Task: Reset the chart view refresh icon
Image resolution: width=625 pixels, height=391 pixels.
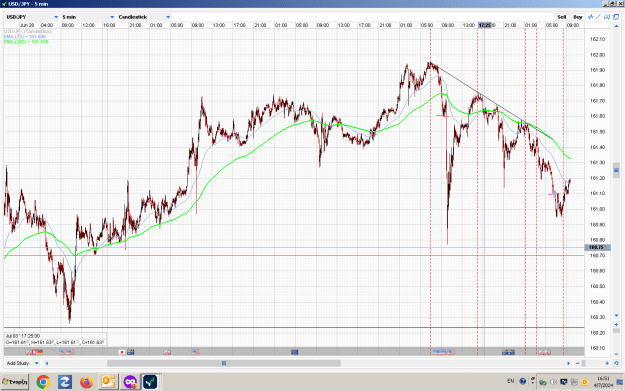Action: 616,363
